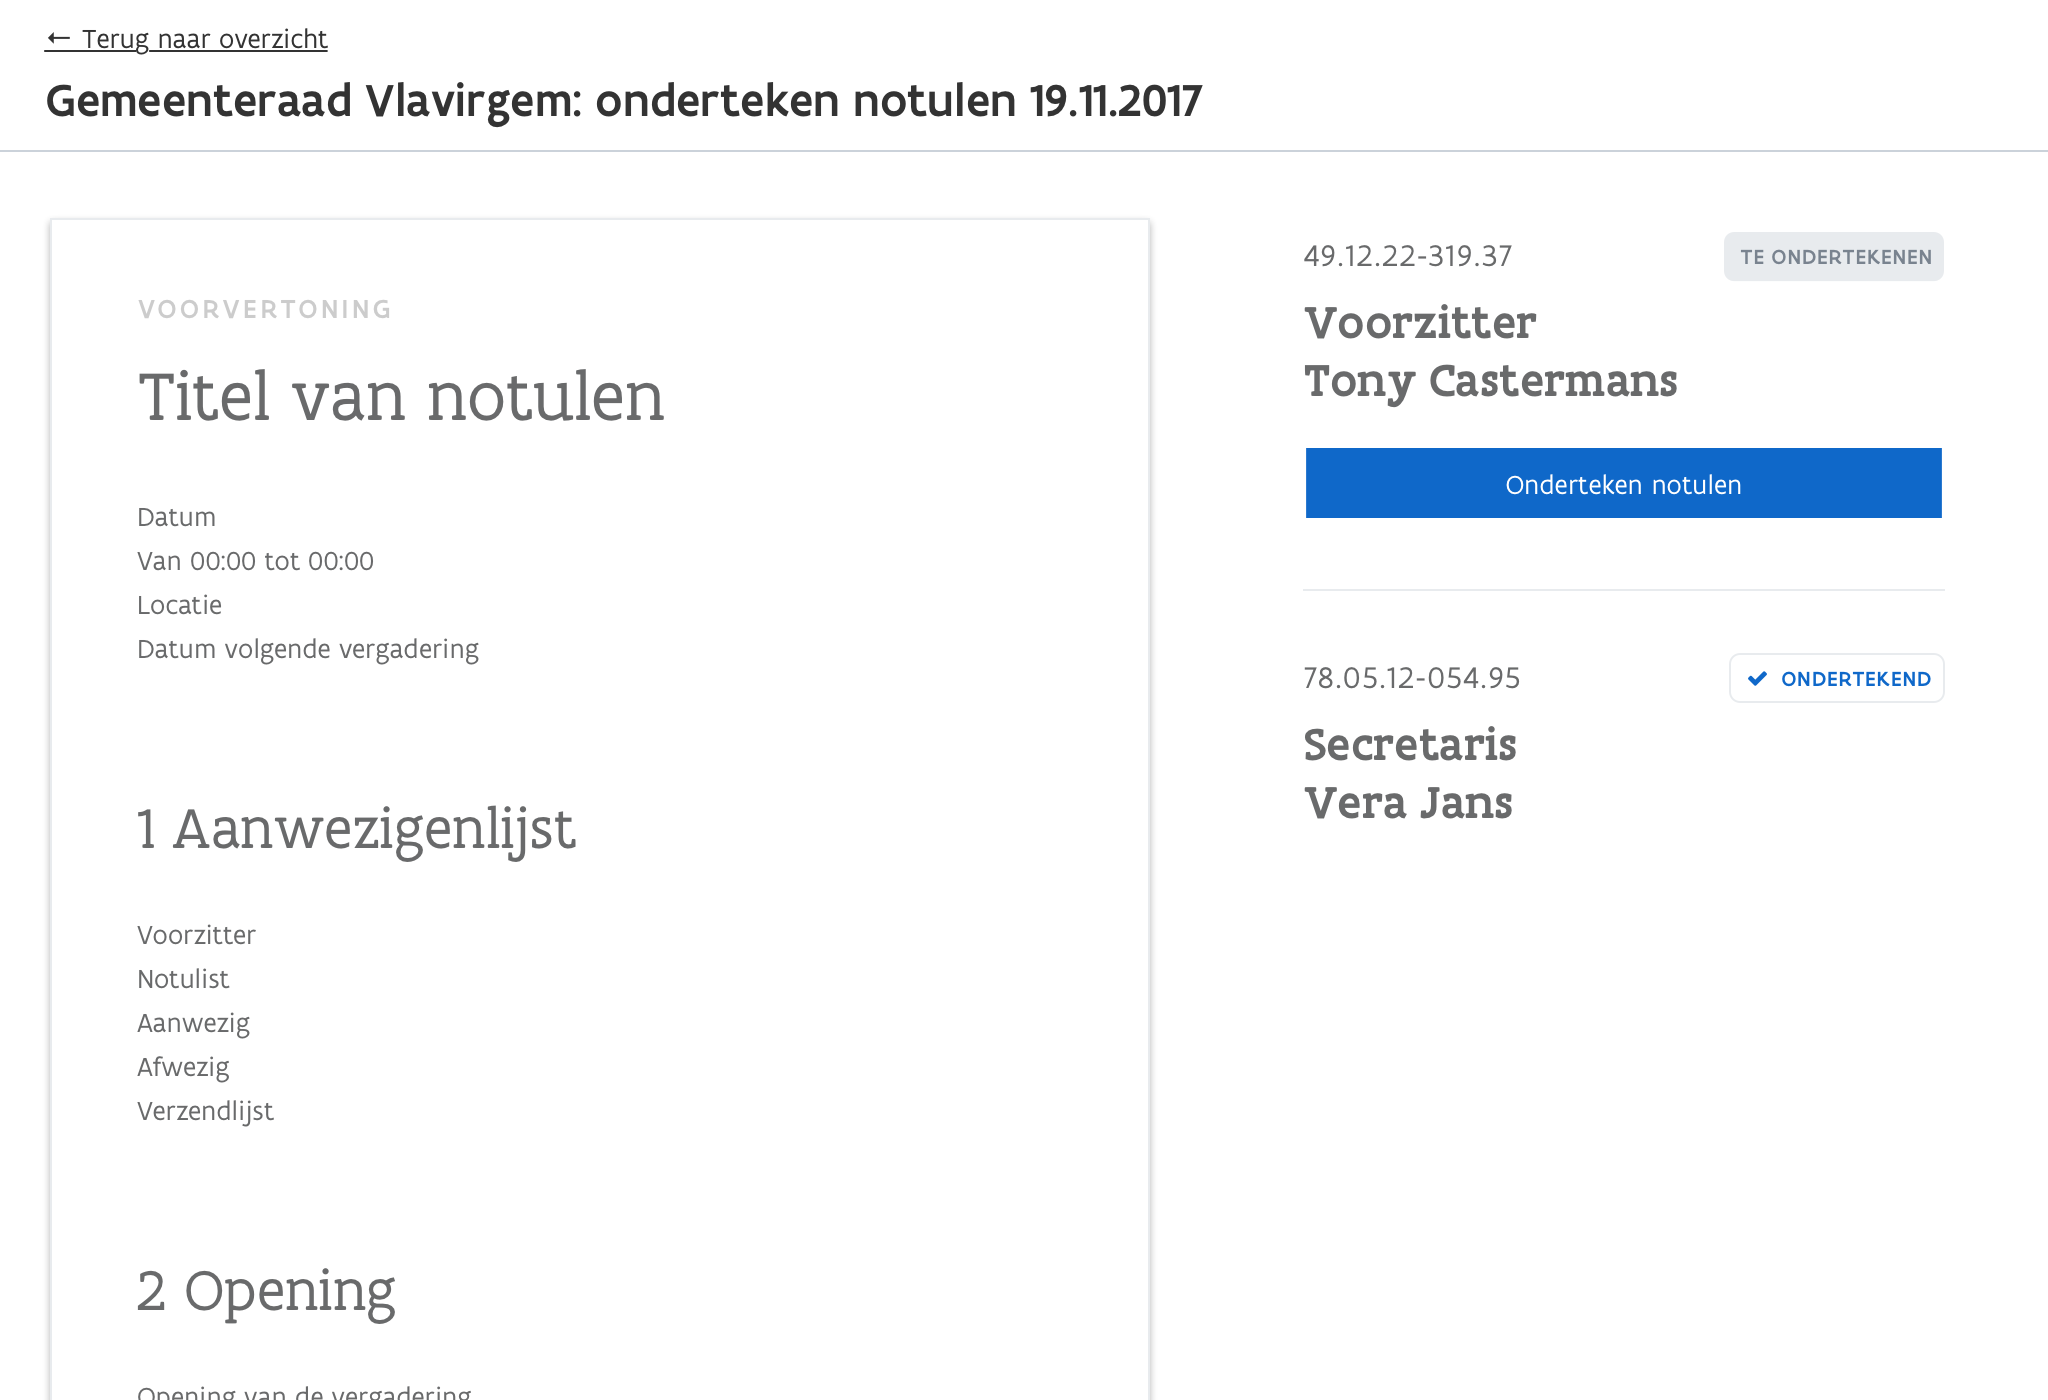Click the back arrow icon
2048x1400 pixels.
coord(59,39)
